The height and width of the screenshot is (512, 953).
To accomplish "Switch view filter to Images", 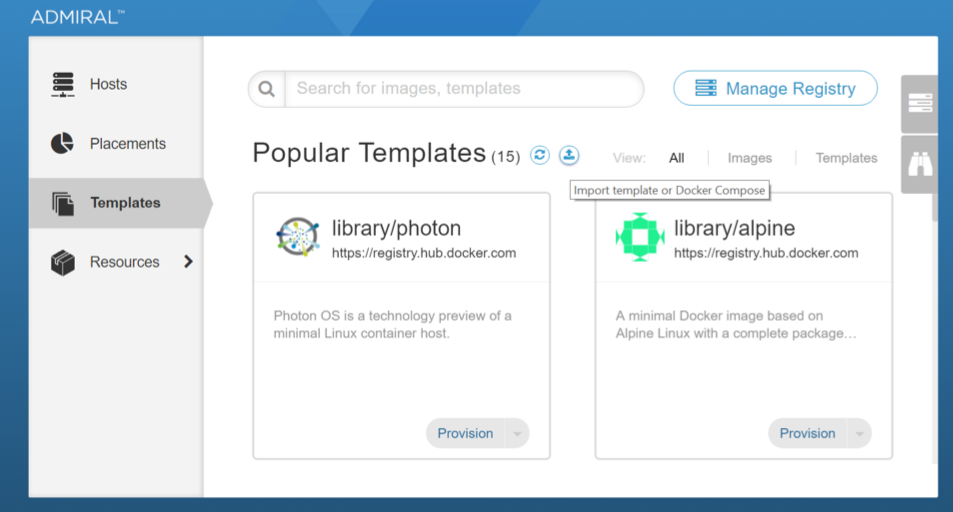I will pos(749,158).
